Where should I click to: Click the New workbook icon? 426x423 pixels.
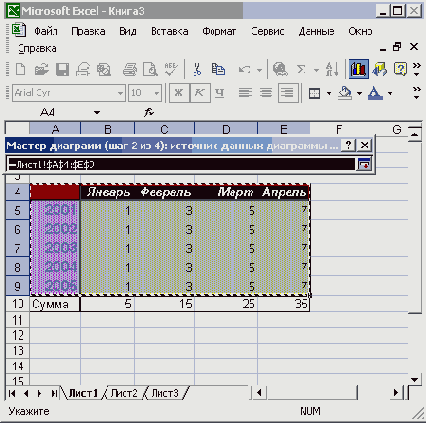click(21, 69)
